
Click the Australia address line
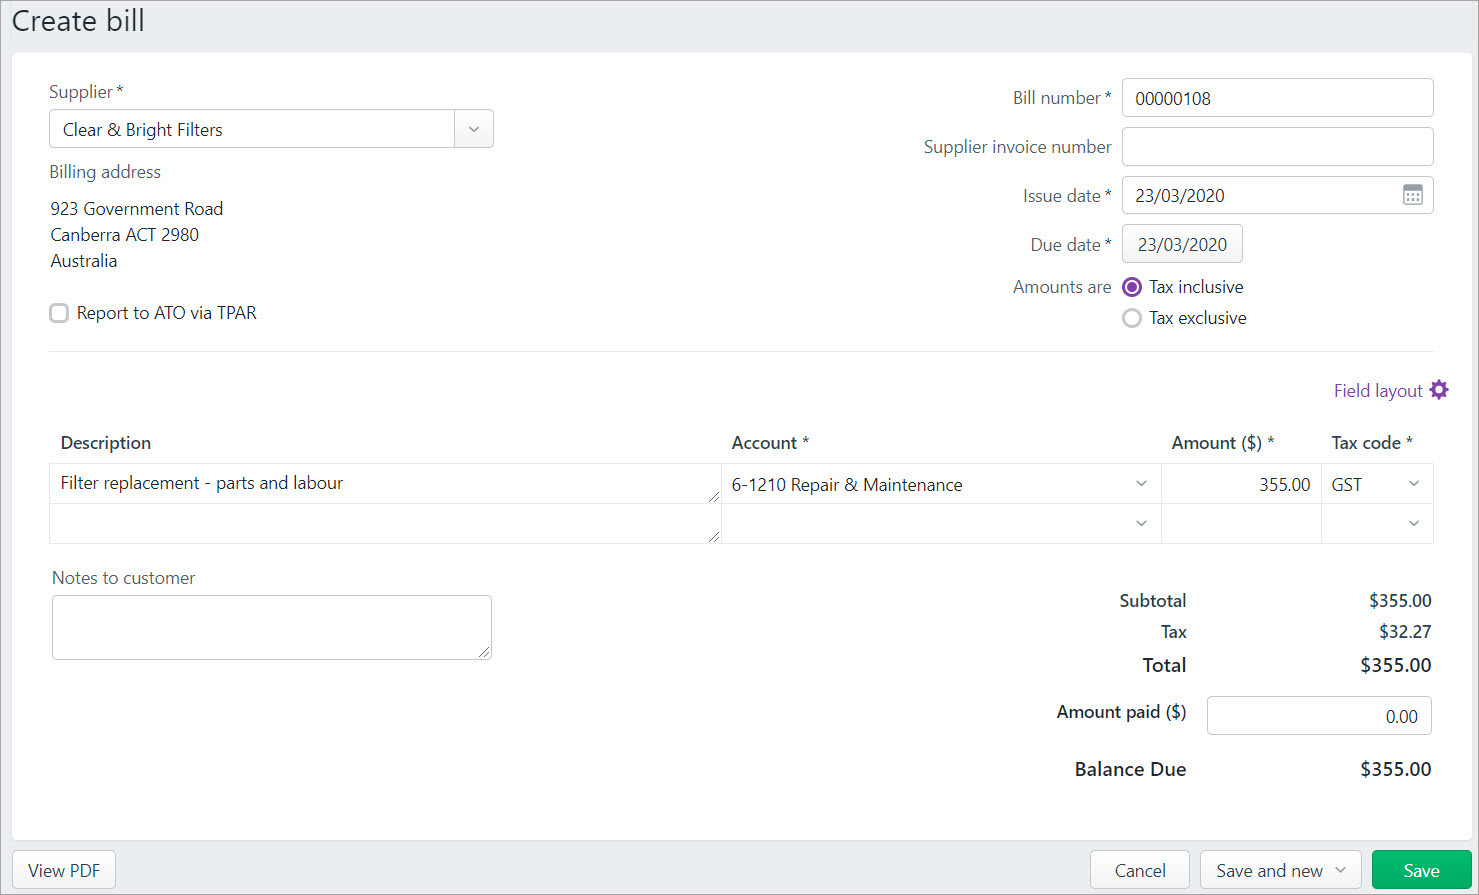84,261
